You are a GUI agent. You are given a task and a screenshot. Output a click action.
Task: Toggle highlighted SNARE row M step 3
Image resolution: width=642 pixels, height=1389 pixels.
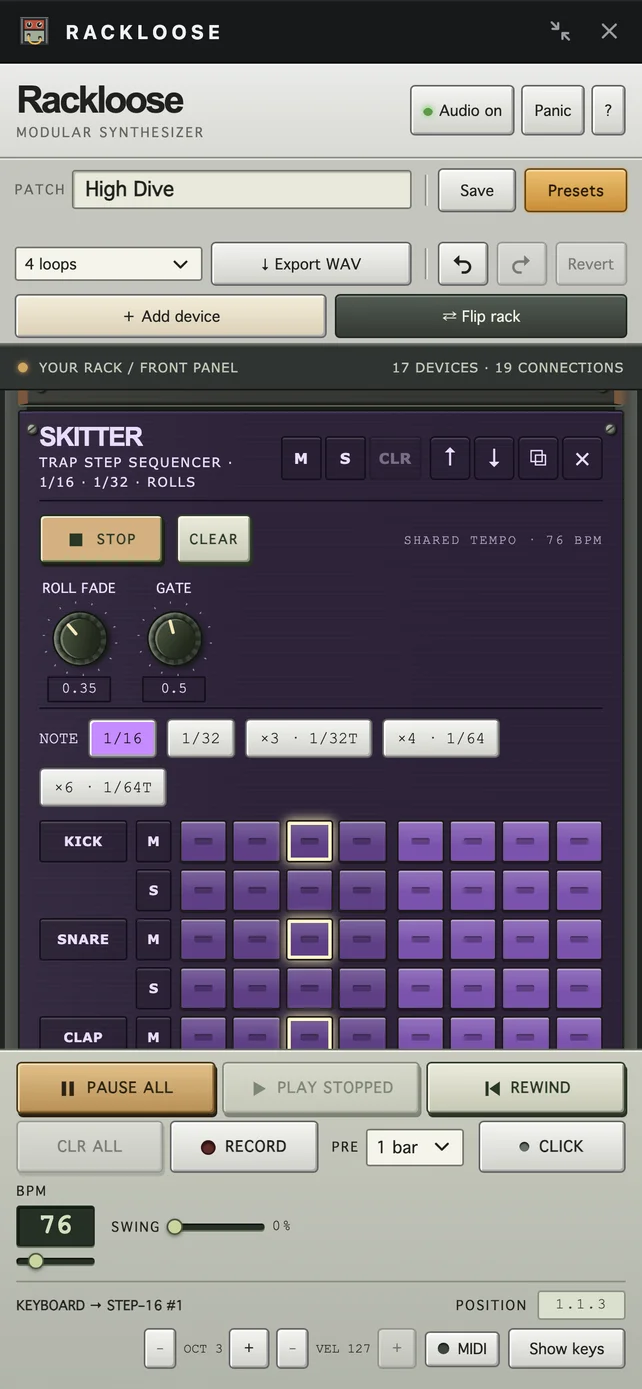click(x=309, y=939)
